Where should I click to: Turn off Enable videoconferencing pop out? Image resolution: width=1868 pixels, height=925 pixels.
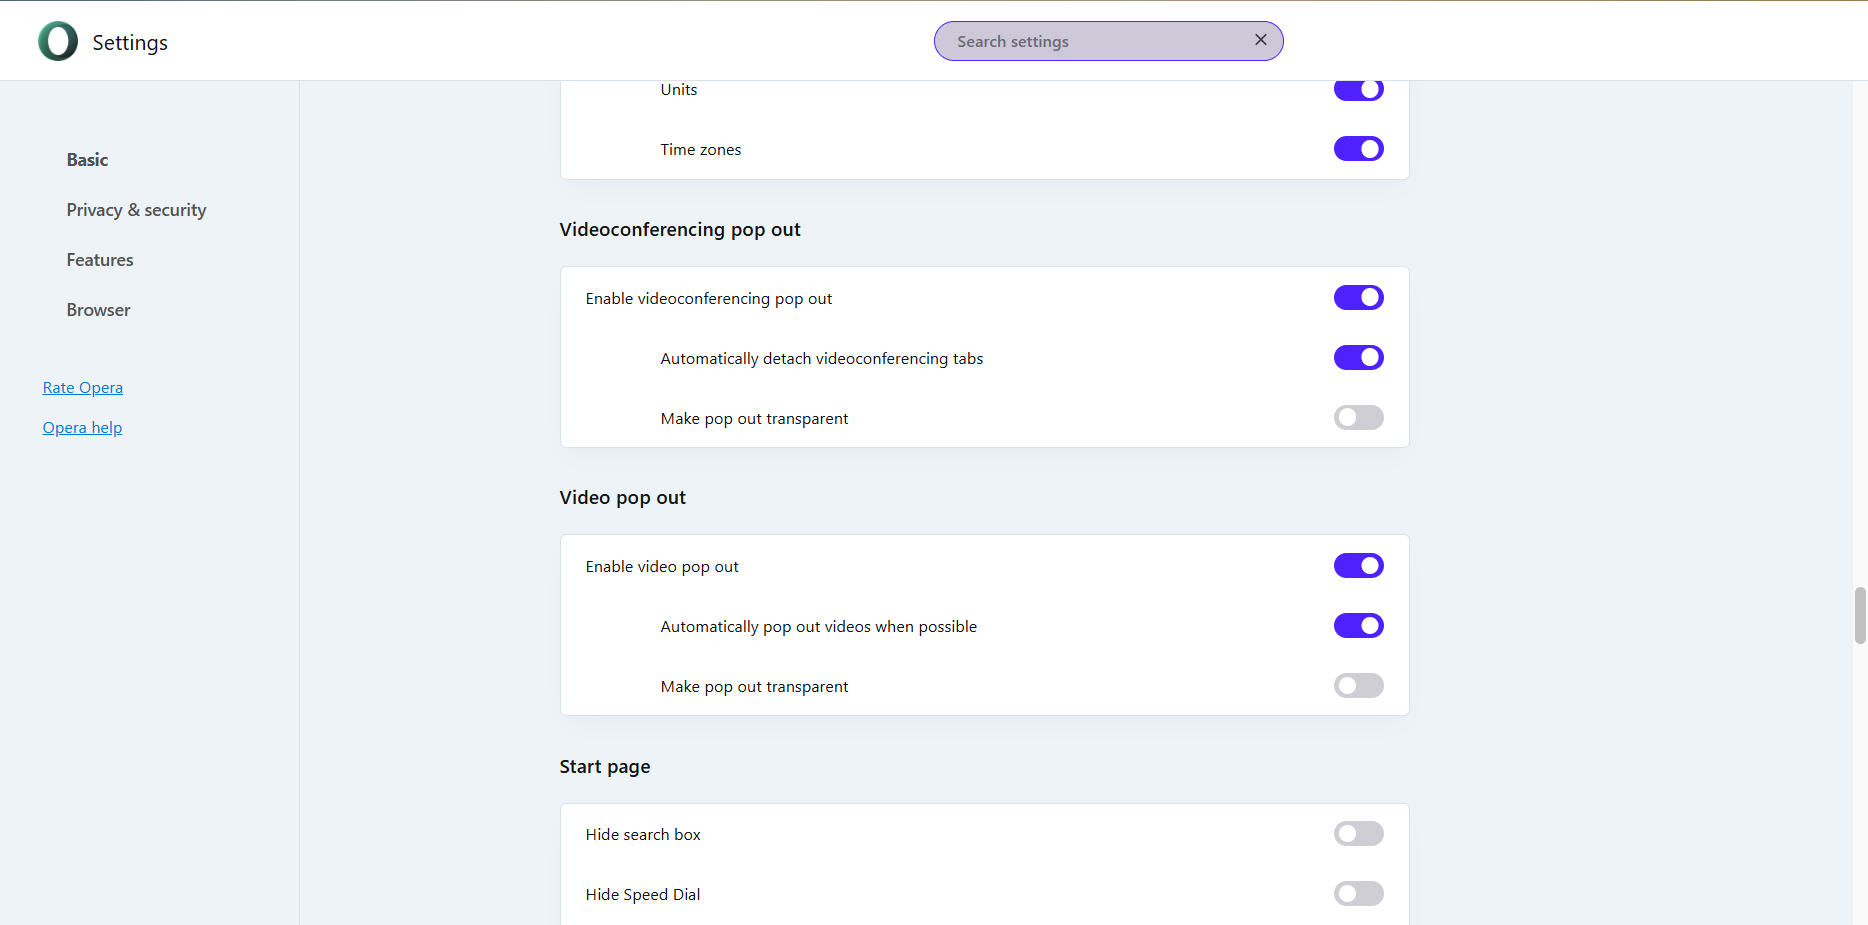pos(1358,298)
